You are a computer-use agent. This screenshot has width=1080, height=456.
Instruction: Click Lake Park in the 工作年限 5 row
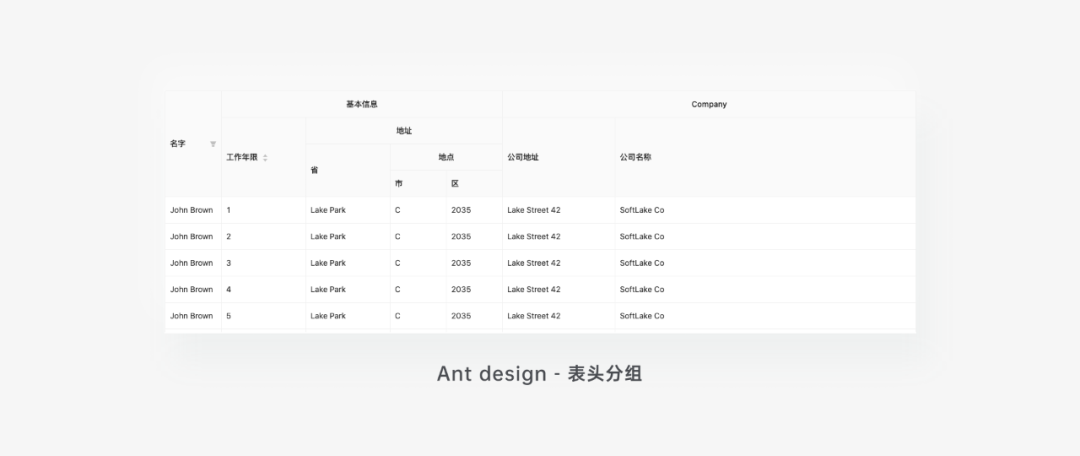pyautogui.click(x=328, y=316)
